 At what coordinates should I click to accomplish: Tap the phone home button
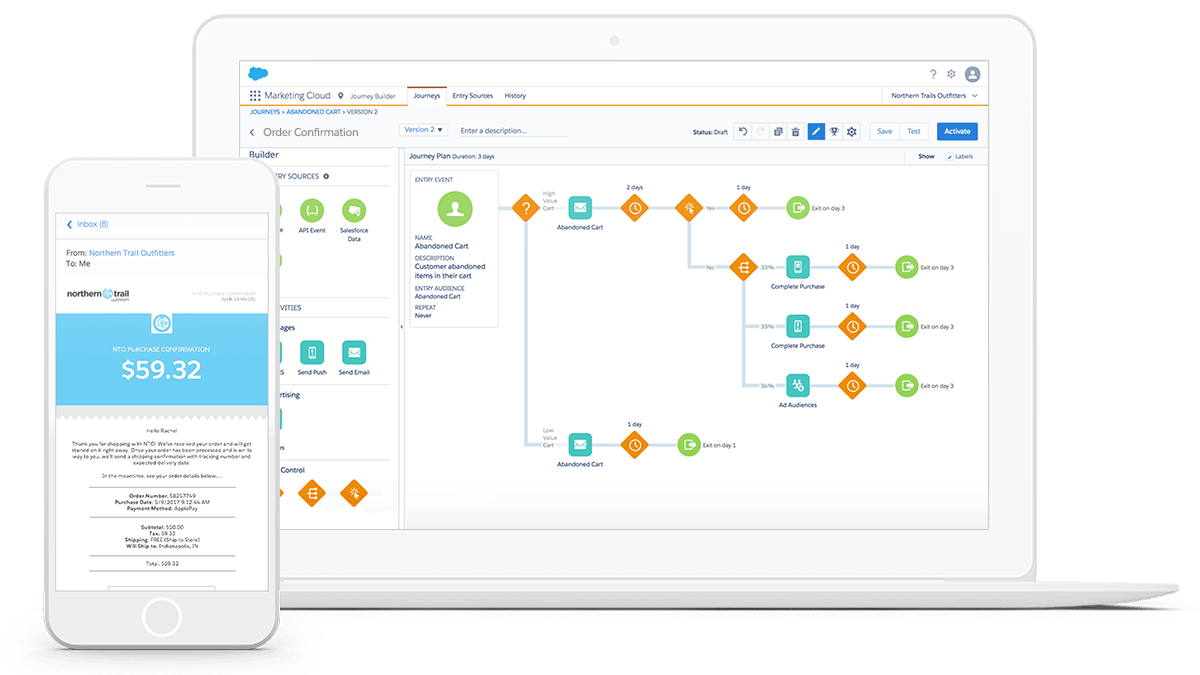click(161, 616)
